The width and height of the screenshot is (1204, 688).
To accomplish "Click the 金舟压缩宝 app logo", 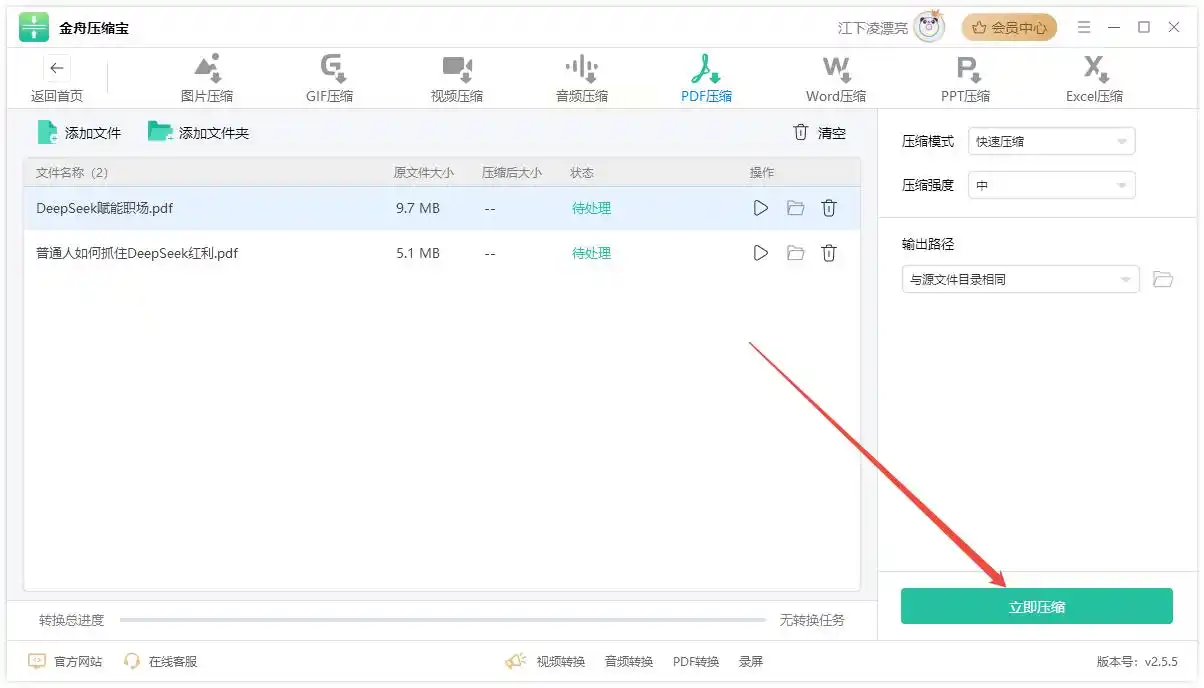I will click(34, 28).
